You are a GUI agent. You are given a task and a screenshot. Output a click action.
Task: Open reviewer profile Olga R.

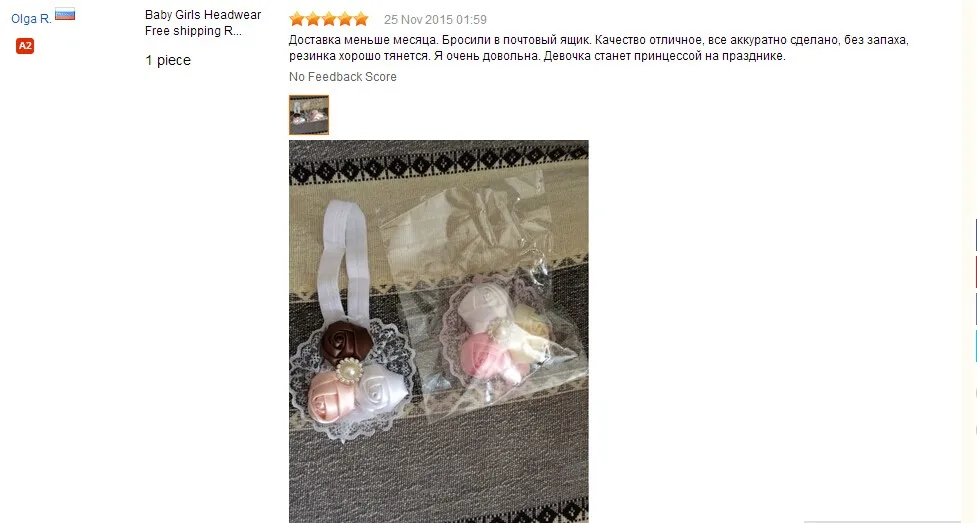click(x=31, y=19)
